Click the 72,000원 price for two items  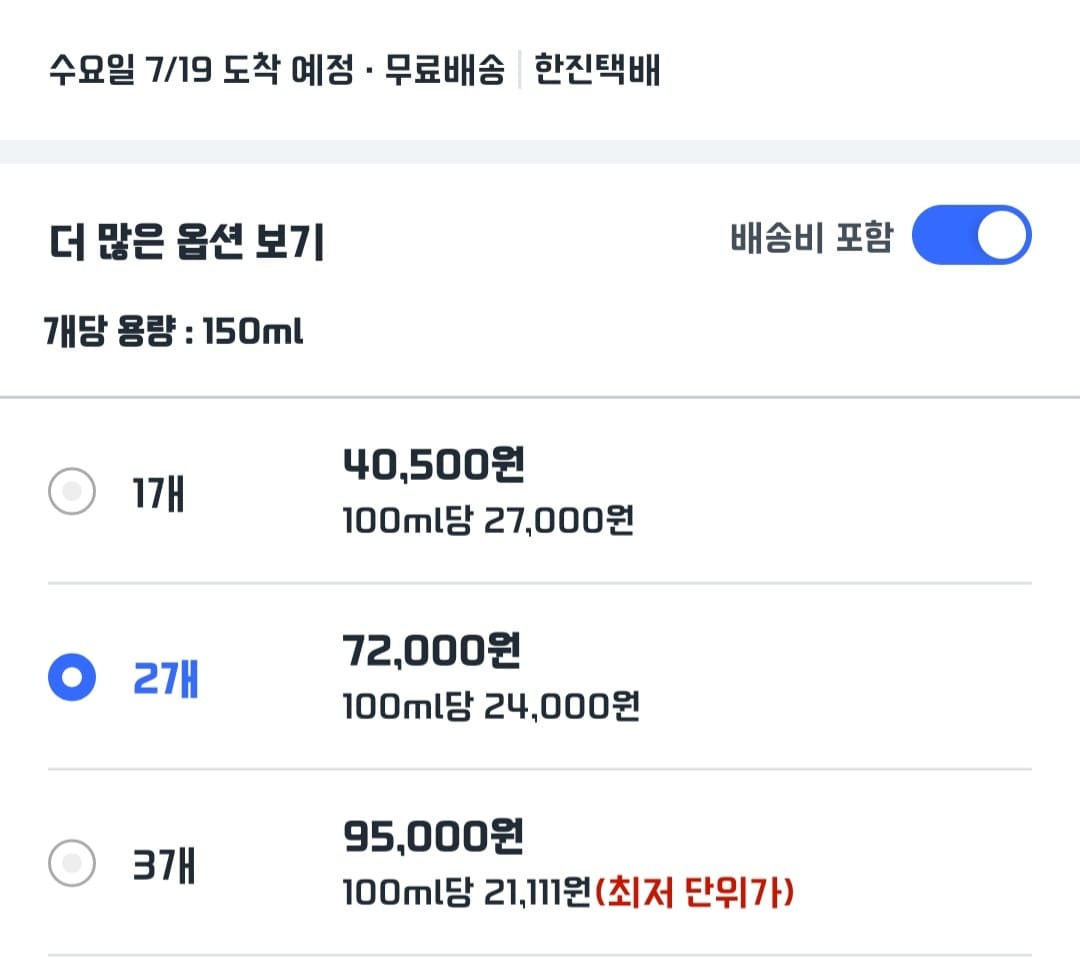pos(434,651)
